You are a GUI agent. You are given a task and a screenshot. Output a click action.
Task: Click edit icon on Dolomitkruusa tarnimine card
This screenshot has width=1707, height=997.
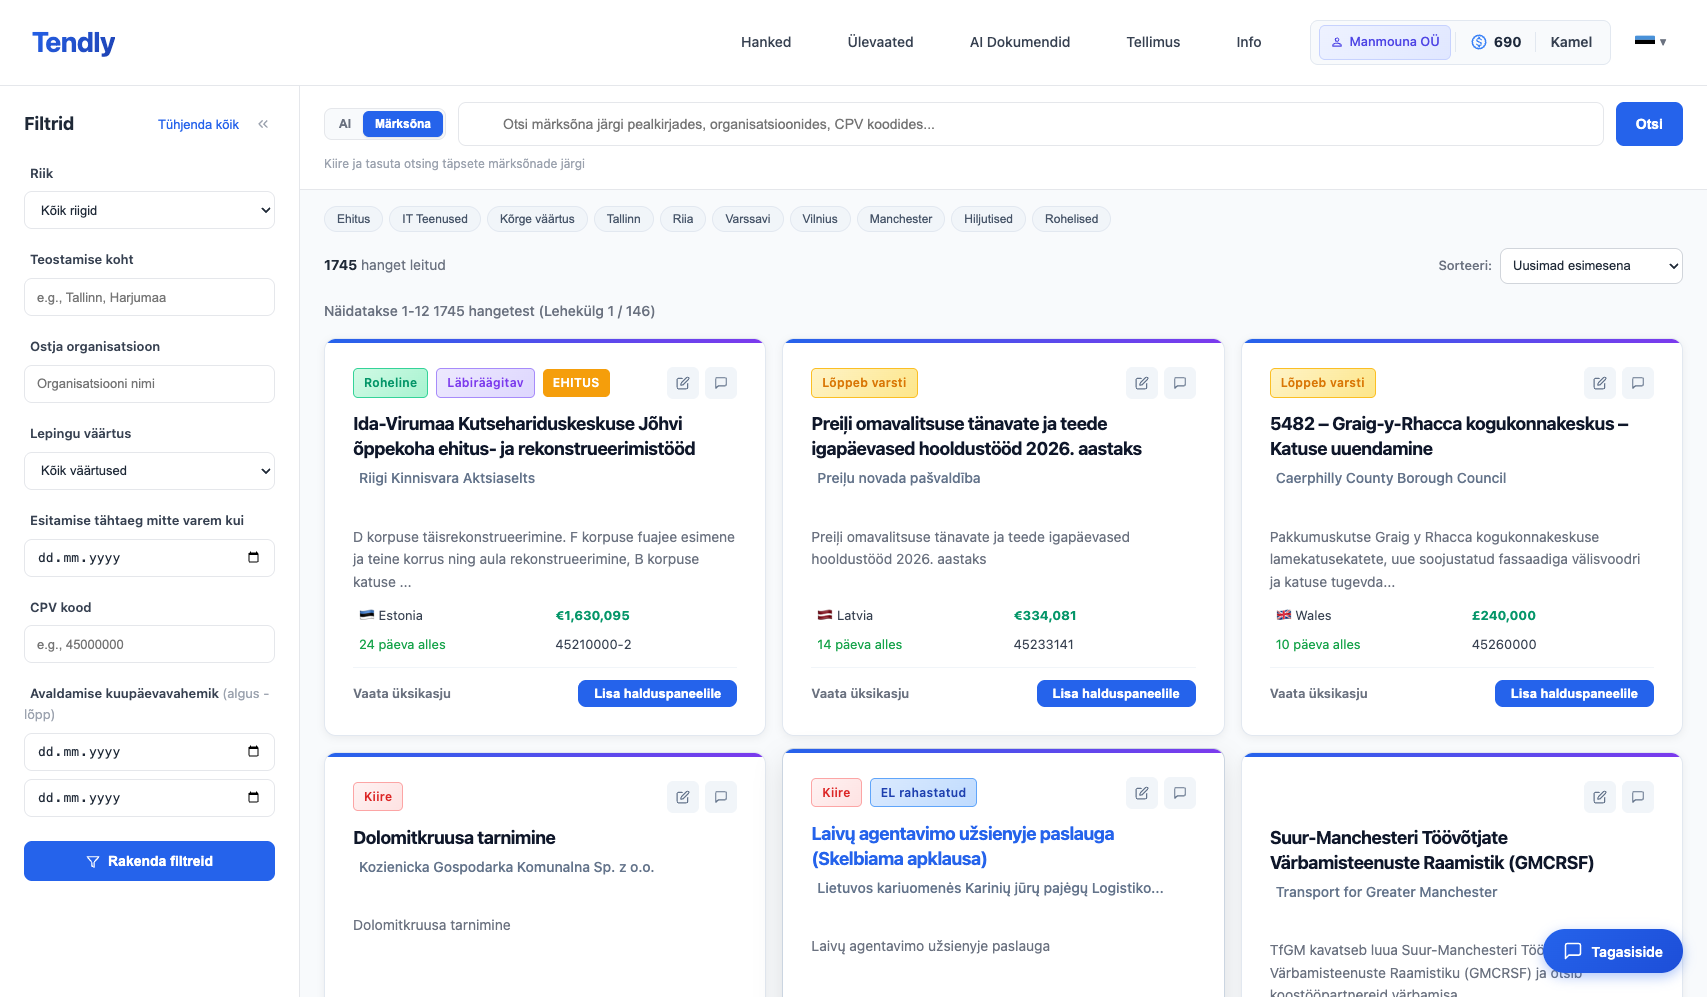(x=683, y=797)
